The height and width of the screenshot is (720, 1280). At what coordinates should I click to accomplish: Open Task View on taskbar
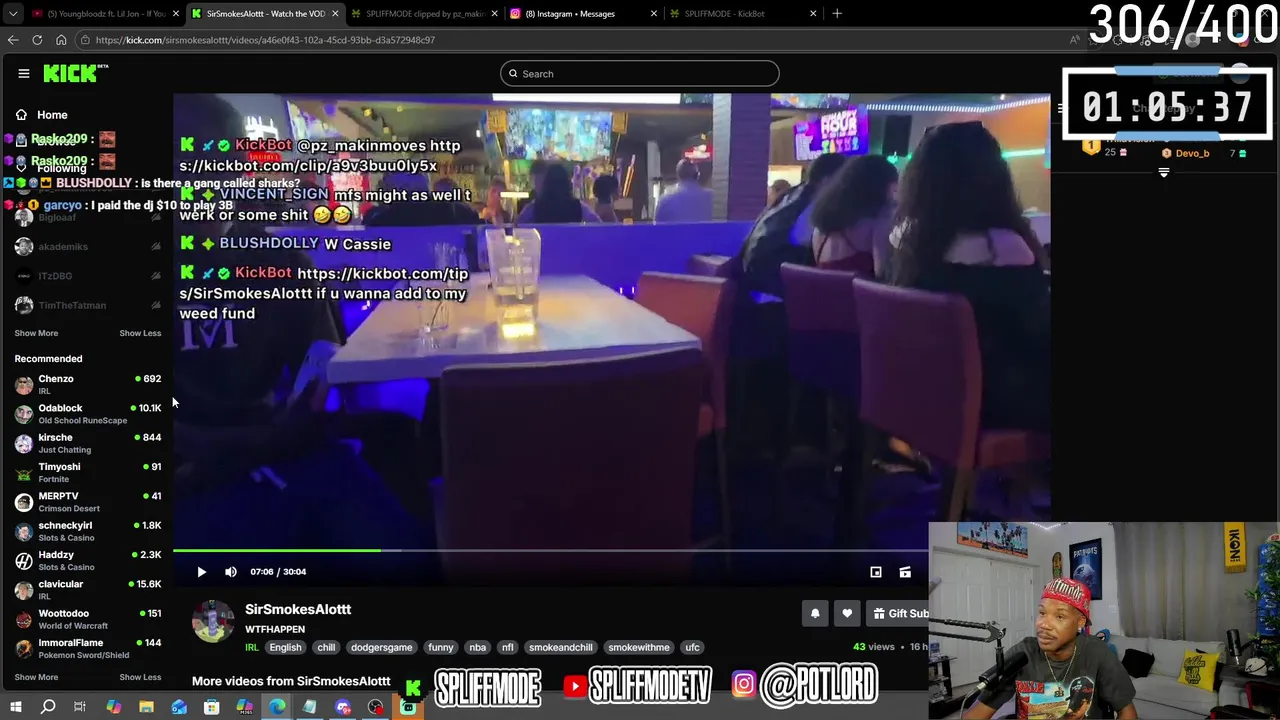(80, 707)
